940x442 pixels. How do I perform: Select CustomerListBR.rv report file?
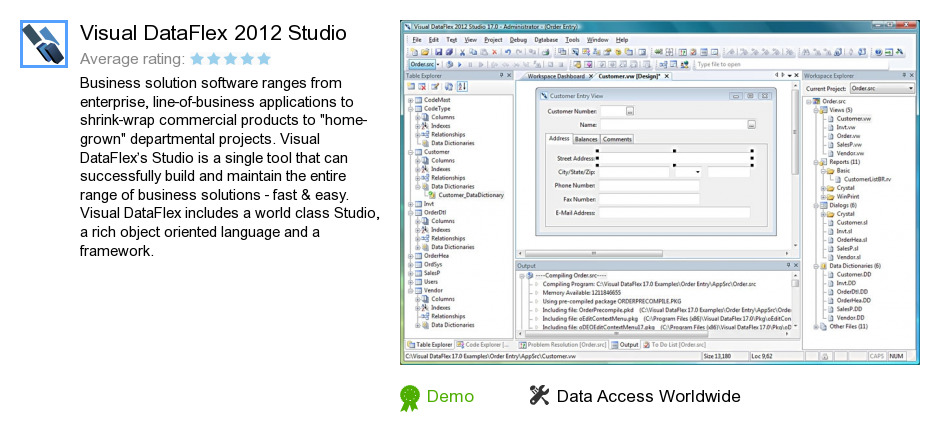[867, 179]
